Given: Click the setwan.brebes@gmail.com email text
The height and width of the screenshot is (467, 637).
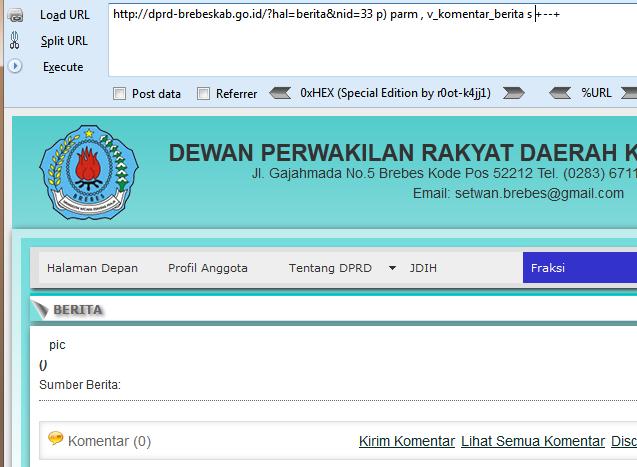Looking at the screenshot, I should pos(539,194).
